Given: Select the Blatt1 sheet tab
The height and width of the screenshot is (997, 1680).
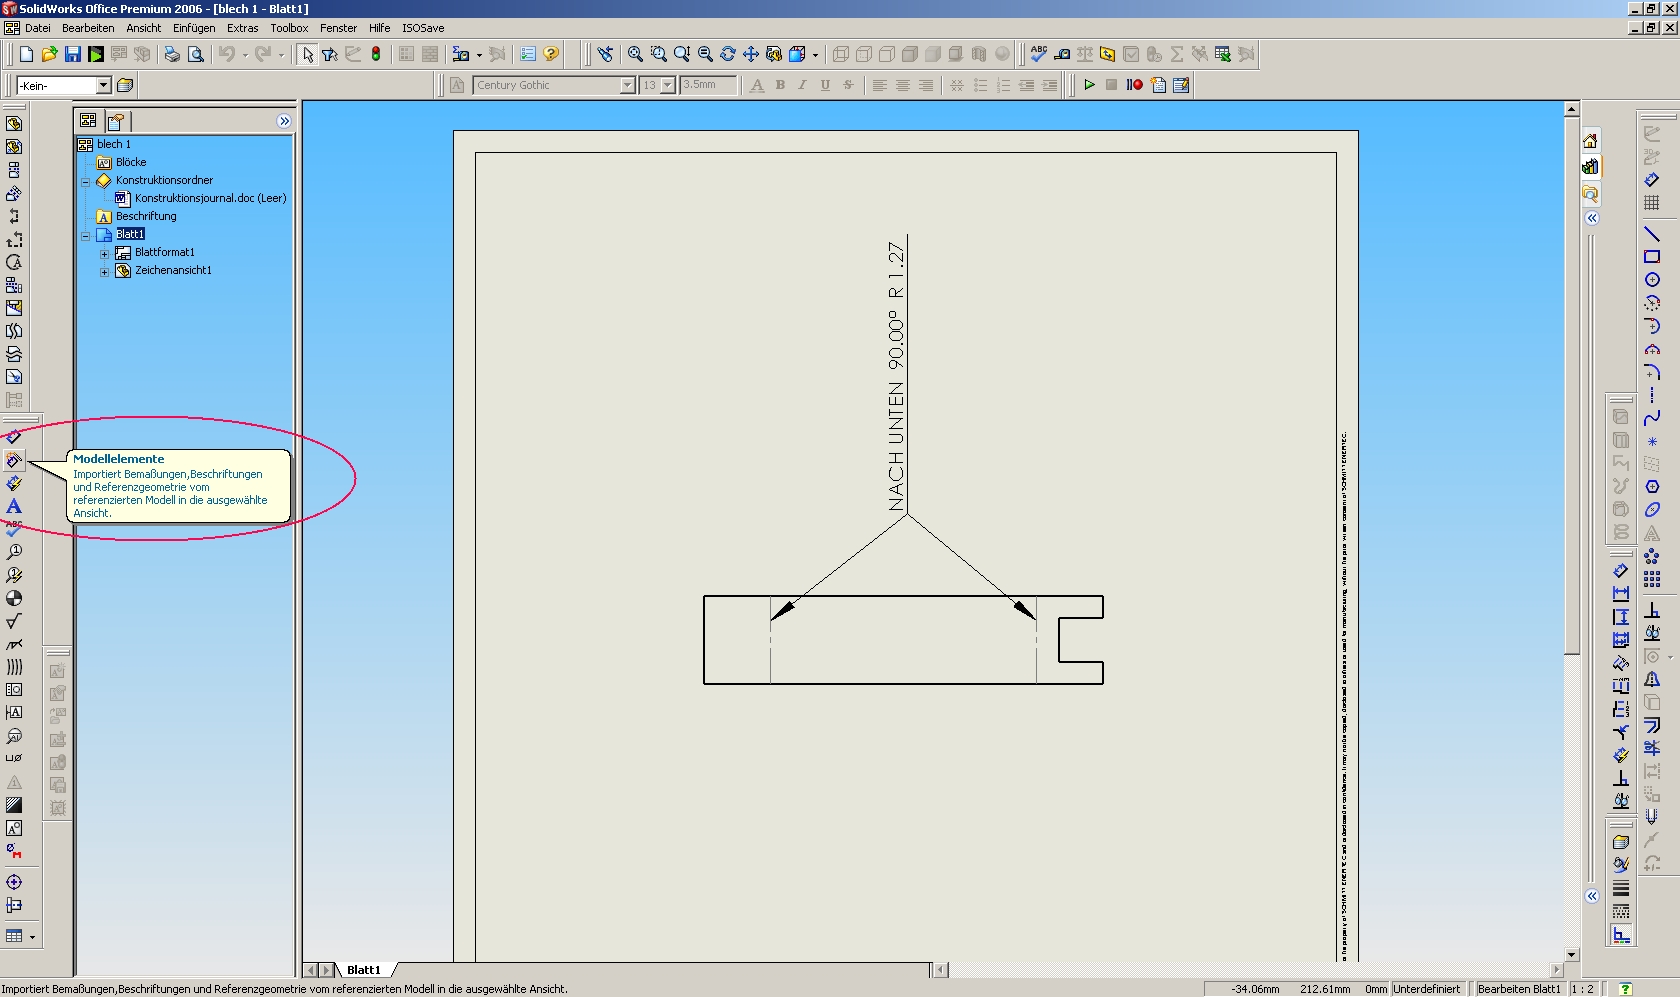Looking at the screenshot, I should click(363, 970).
